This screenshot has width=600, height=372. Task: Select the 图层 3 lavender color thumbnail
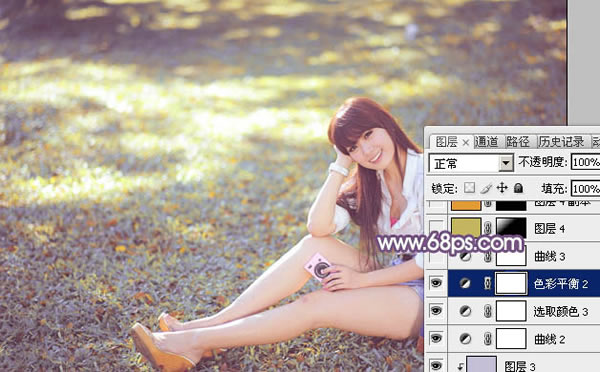click(481, 364)
